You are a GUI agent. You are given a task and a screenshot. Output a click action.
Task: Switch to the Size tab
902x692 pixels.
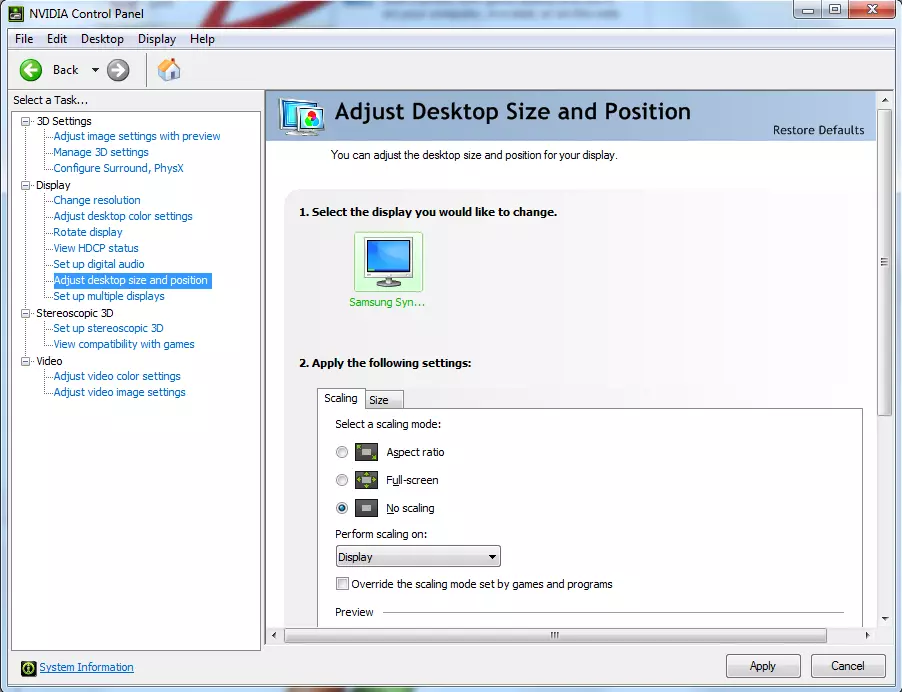tap(384, 400)
